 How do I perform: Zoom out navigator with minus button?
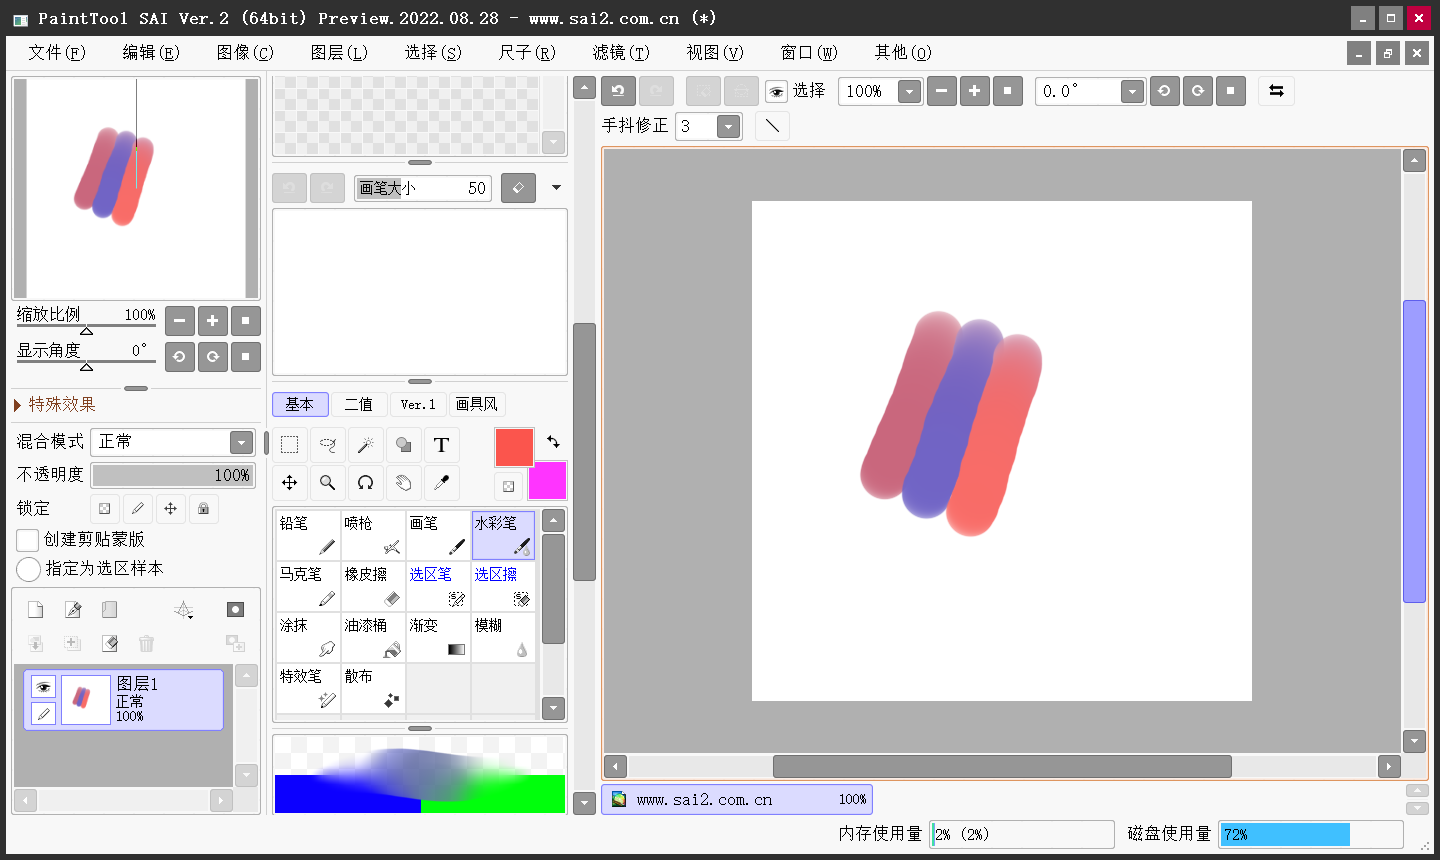pyautogui.click(x=180, y=321)
